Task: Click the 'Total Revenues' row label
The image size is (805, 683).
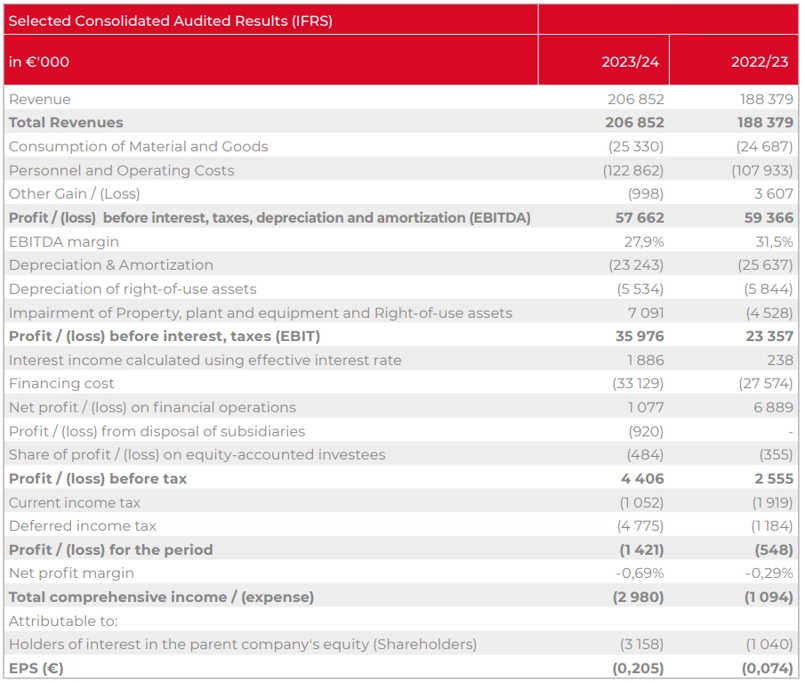Action: [x=66, y=123]
